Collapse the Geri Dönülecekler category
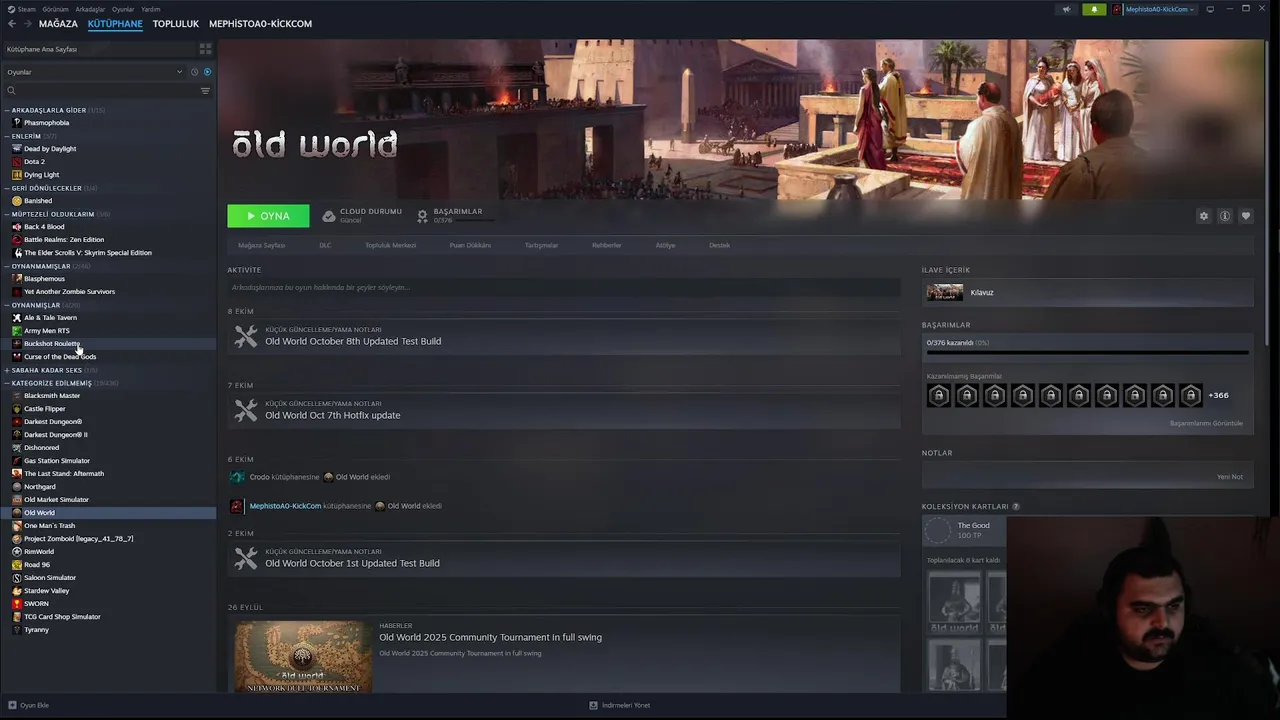1280x720 pixels. [7, 188]
